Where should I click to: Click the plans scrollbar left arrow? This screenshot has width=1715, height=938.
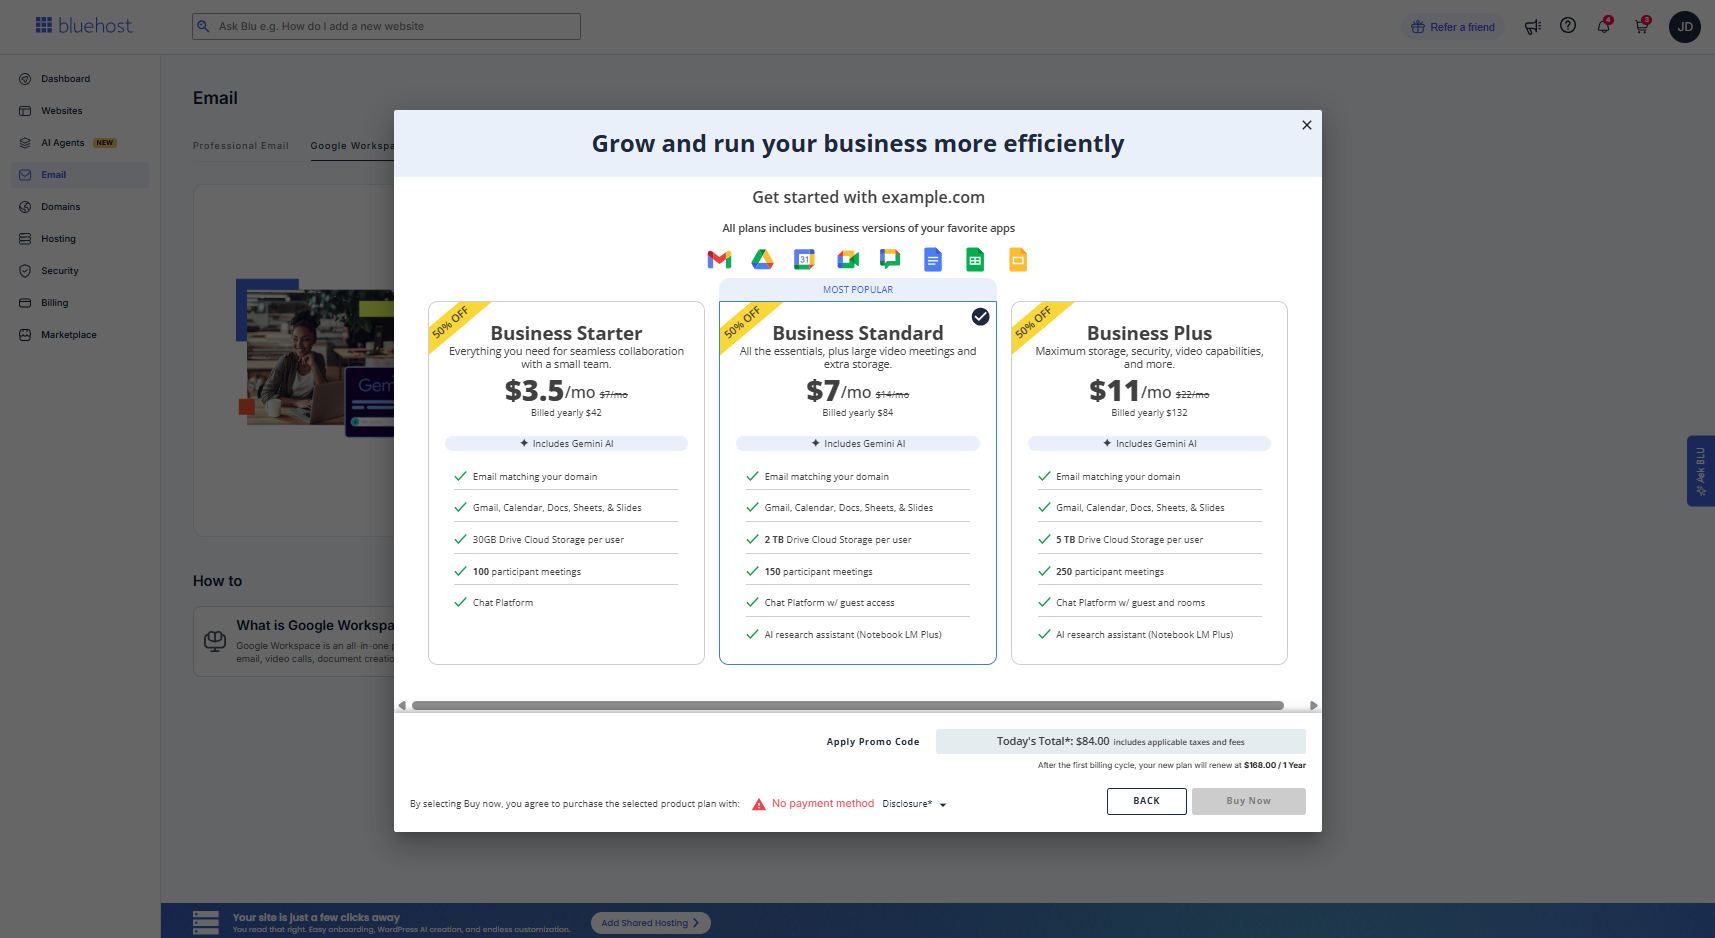[402, 706]
